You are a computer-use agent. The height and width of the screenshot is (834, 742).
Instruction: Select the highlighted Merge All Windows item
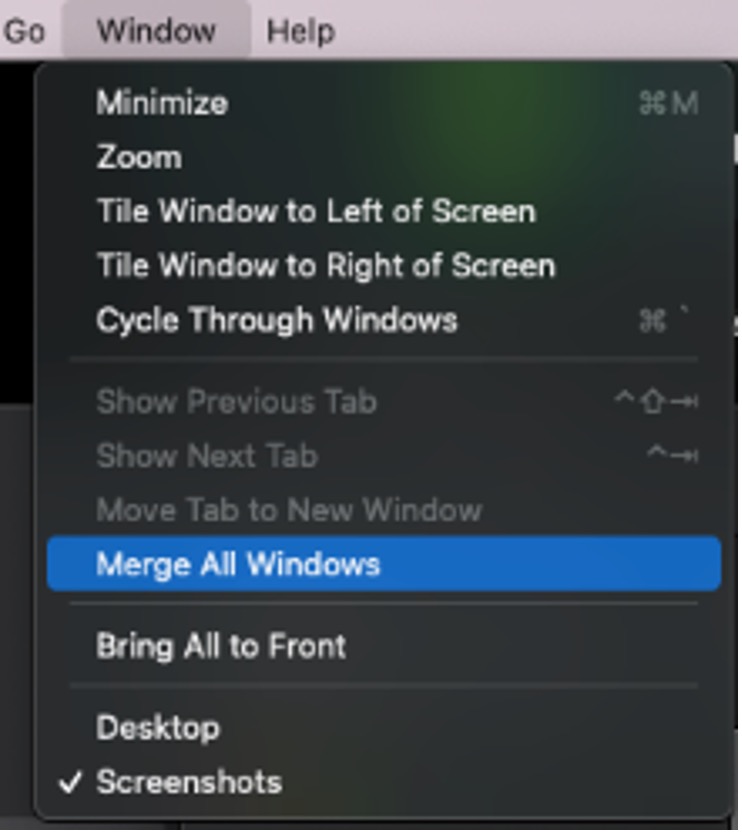[238, 564]
